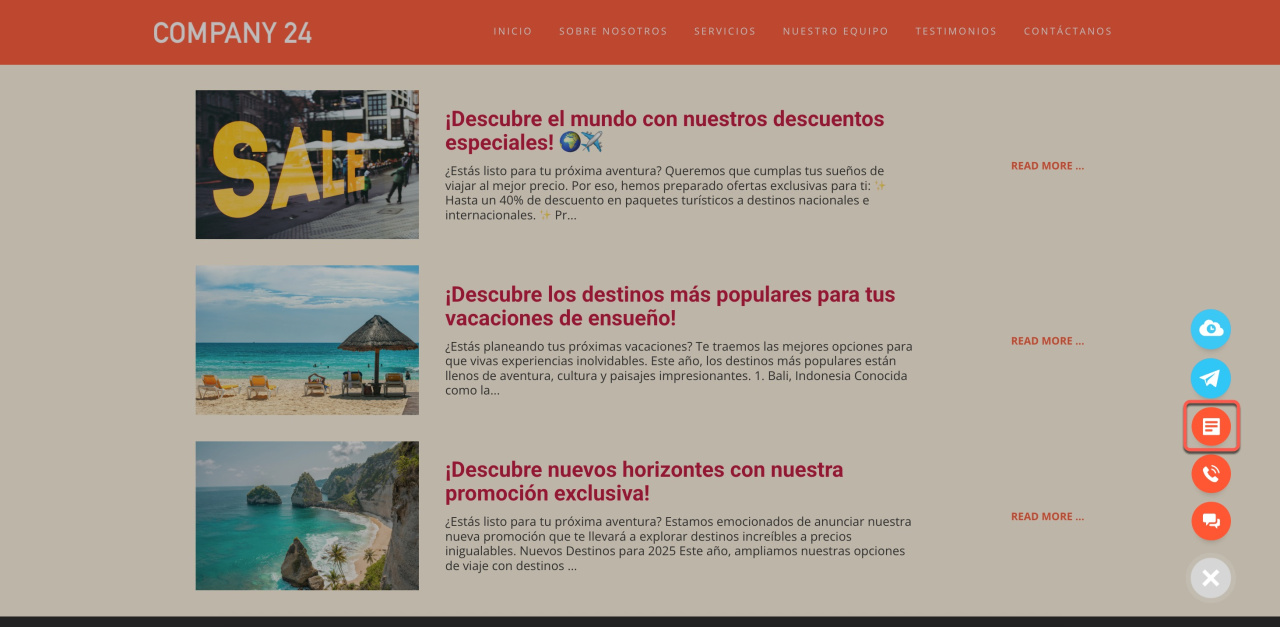Screen dimensions: 1280x627
Task: Click the COMPANY 24 logo
Action: pyautogui.click(x=232, y=32)
